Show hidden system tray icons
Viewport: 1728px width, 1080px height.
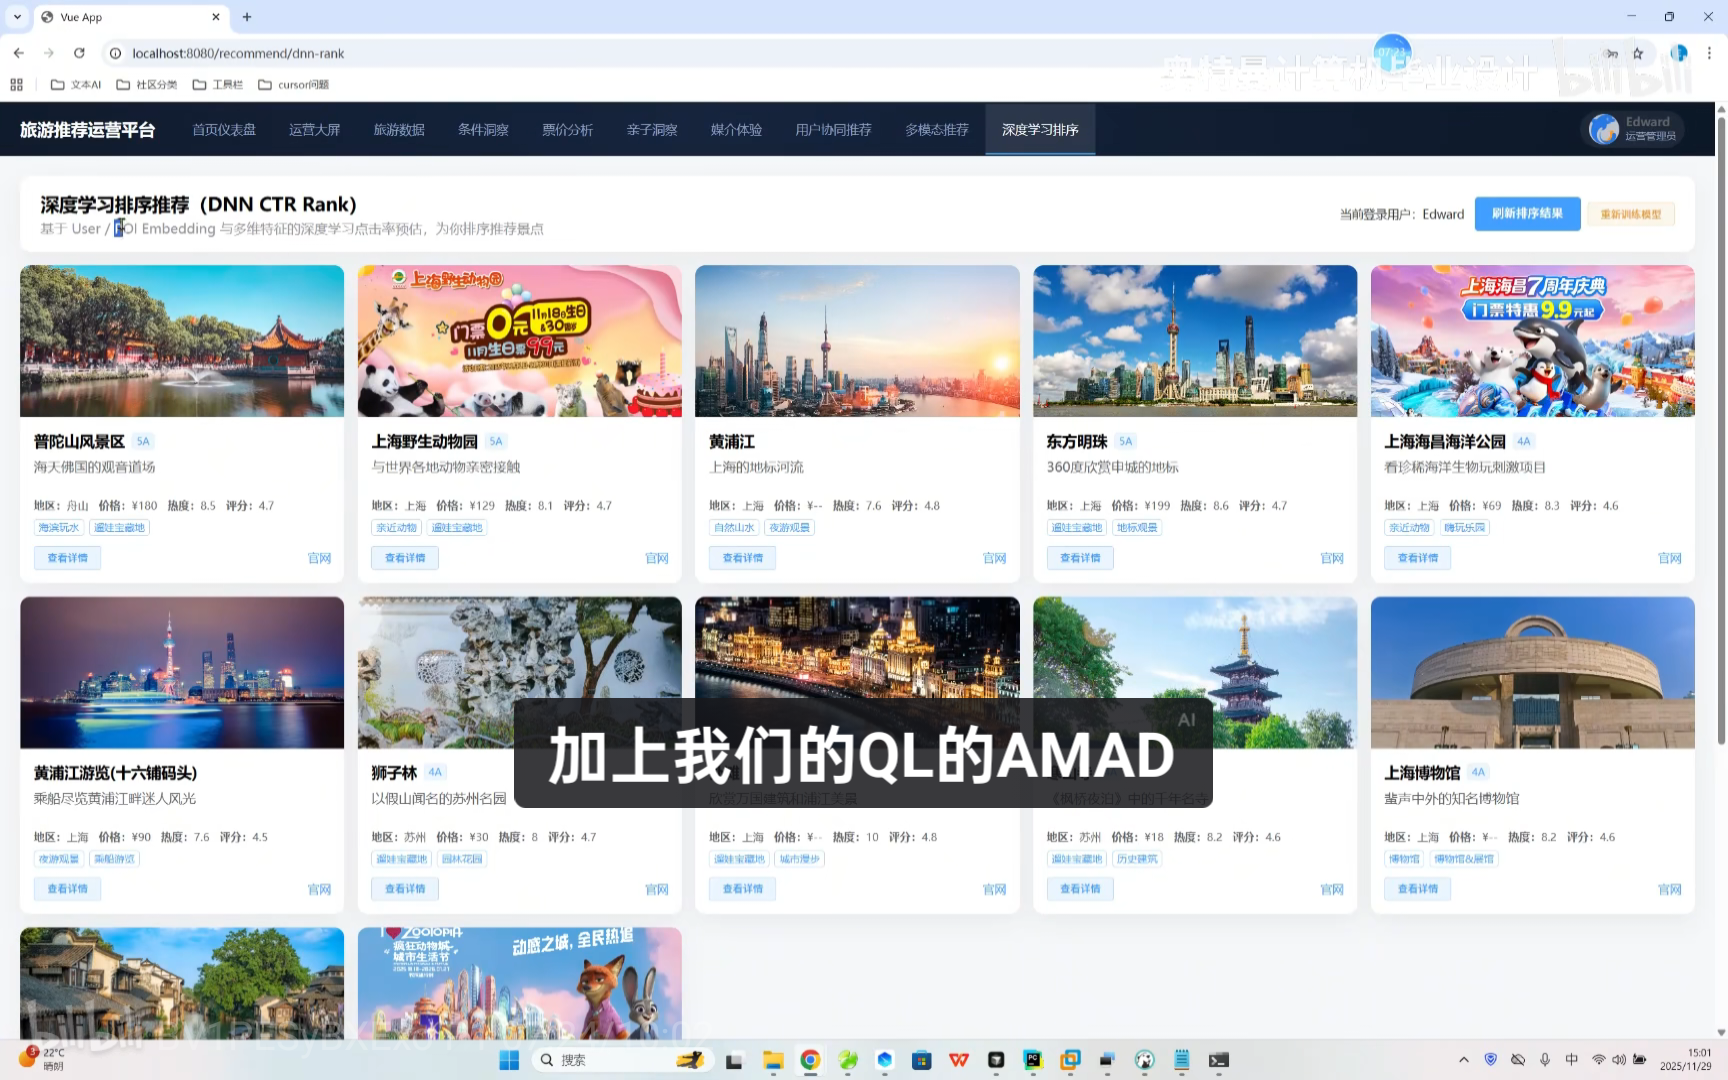click(1464, 1060)
